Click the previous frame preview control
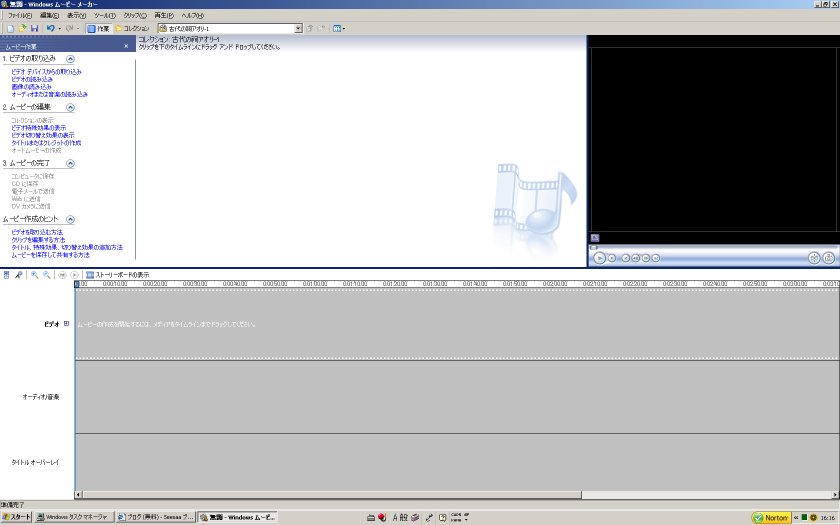This screenshot has width=840, height=525. pyautogui.click(x=635, y=258)
